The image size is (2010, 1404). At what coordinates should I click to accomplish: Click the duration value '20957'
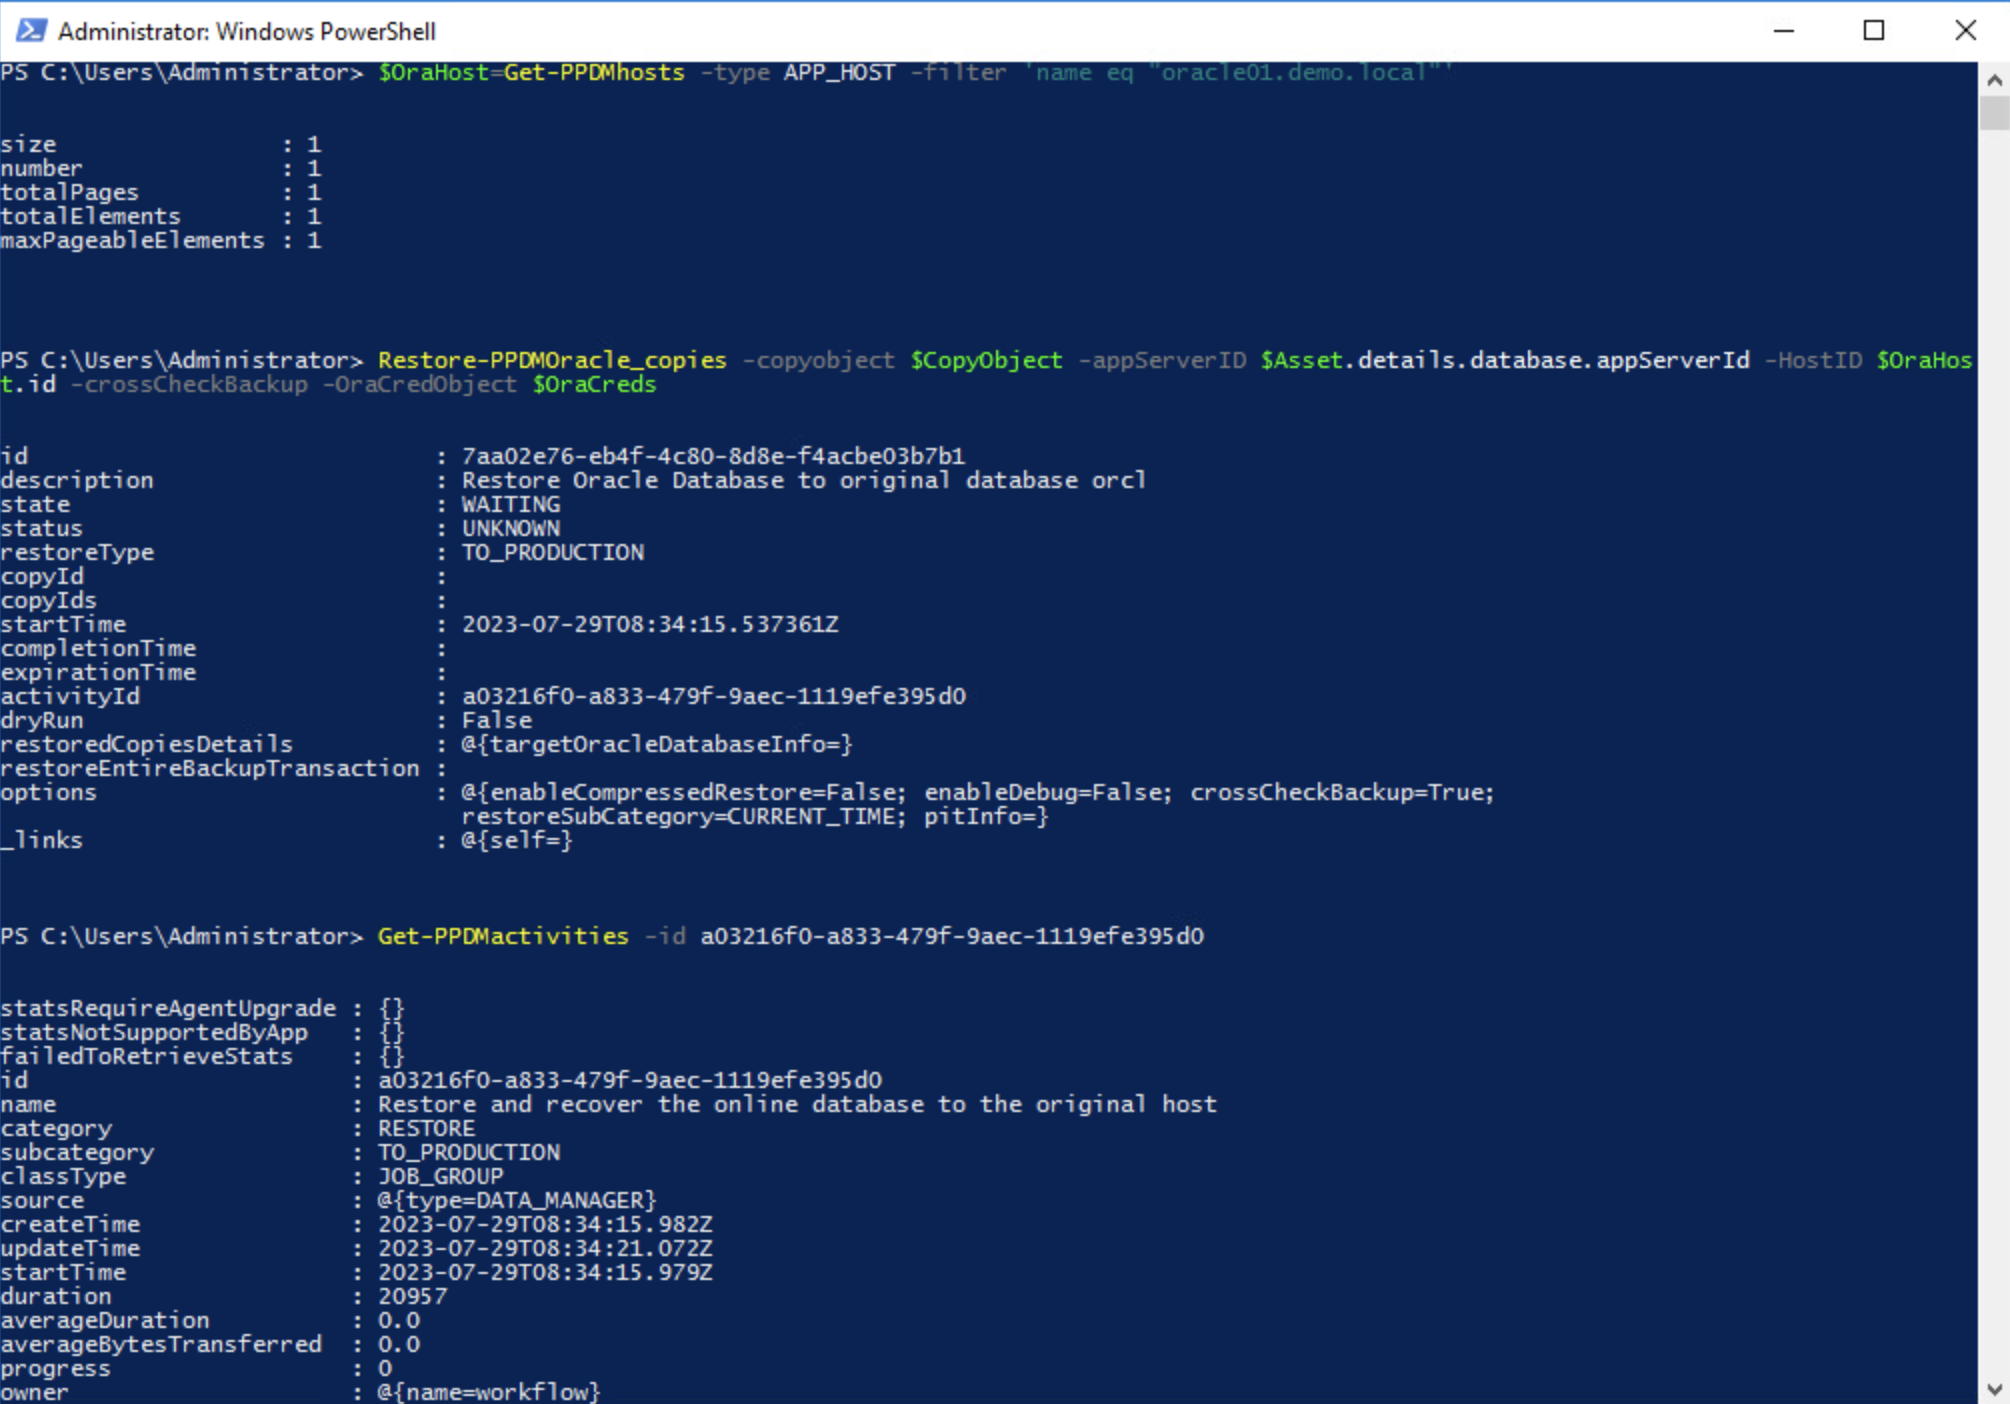(412, 1296)
